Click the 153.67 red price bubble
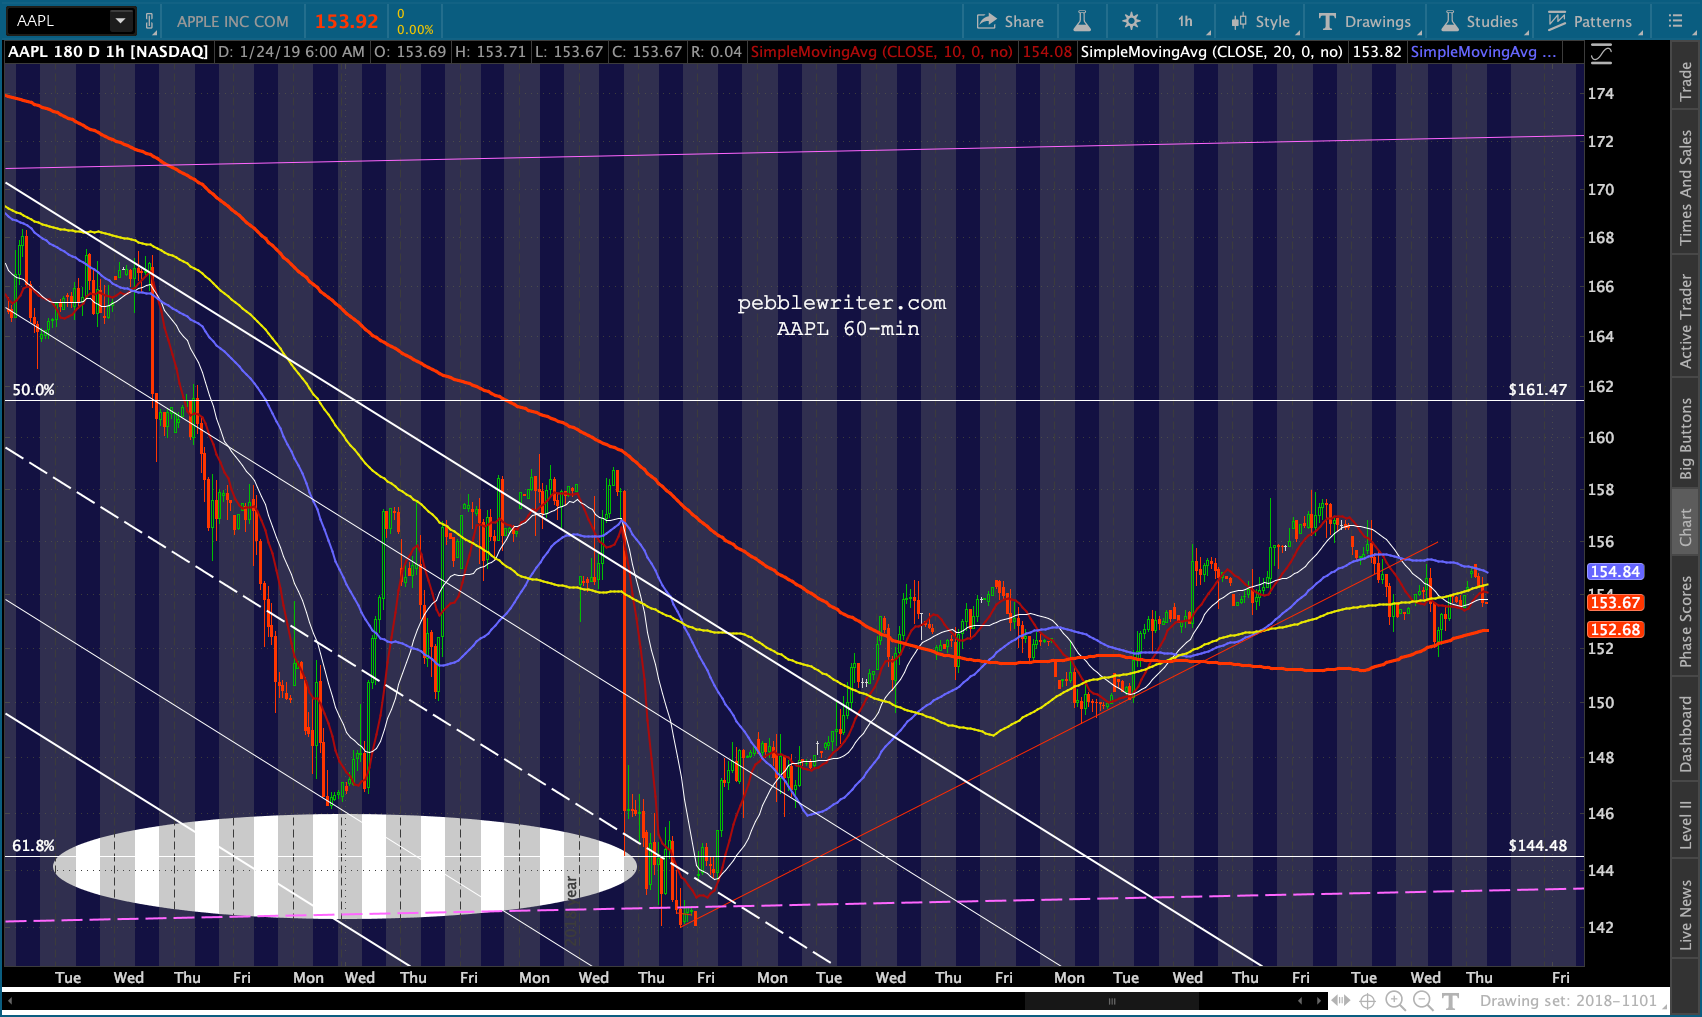Viewport: 1702px width, 1017px height. tap(1615, 603)
